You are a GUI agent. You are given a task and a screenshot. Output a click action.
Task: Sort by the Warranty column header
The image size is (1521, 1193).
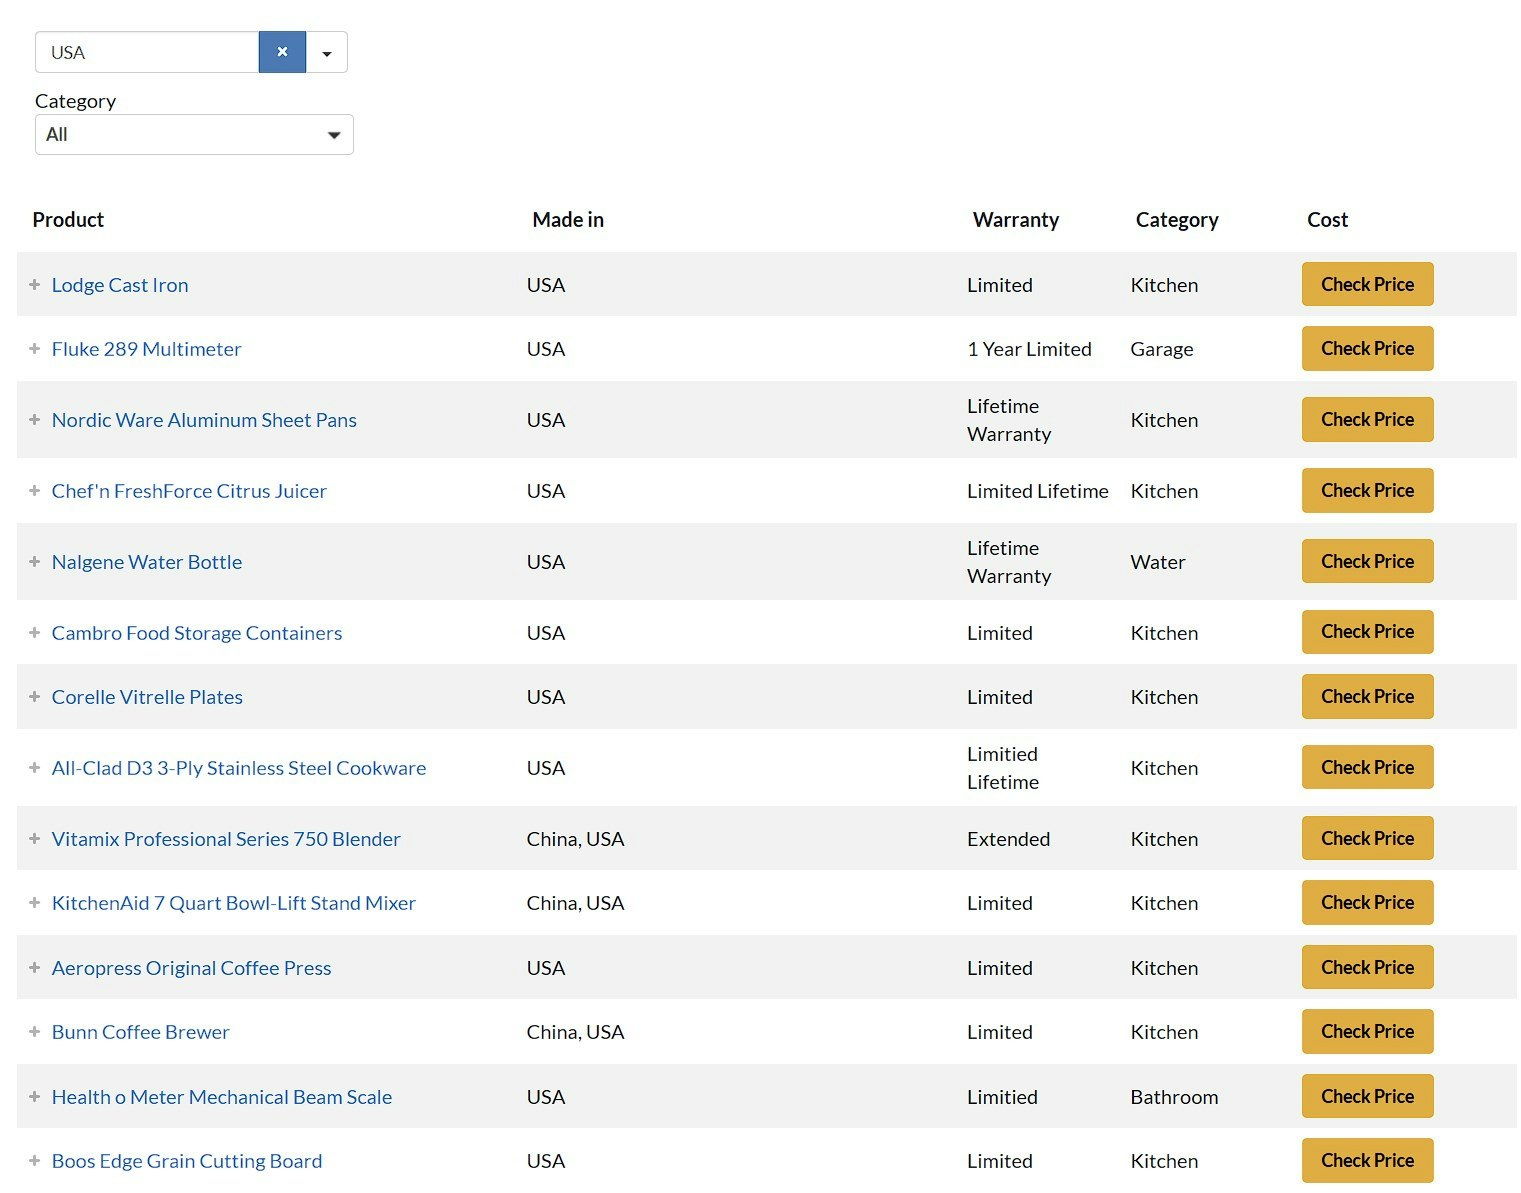(1016, 220)
